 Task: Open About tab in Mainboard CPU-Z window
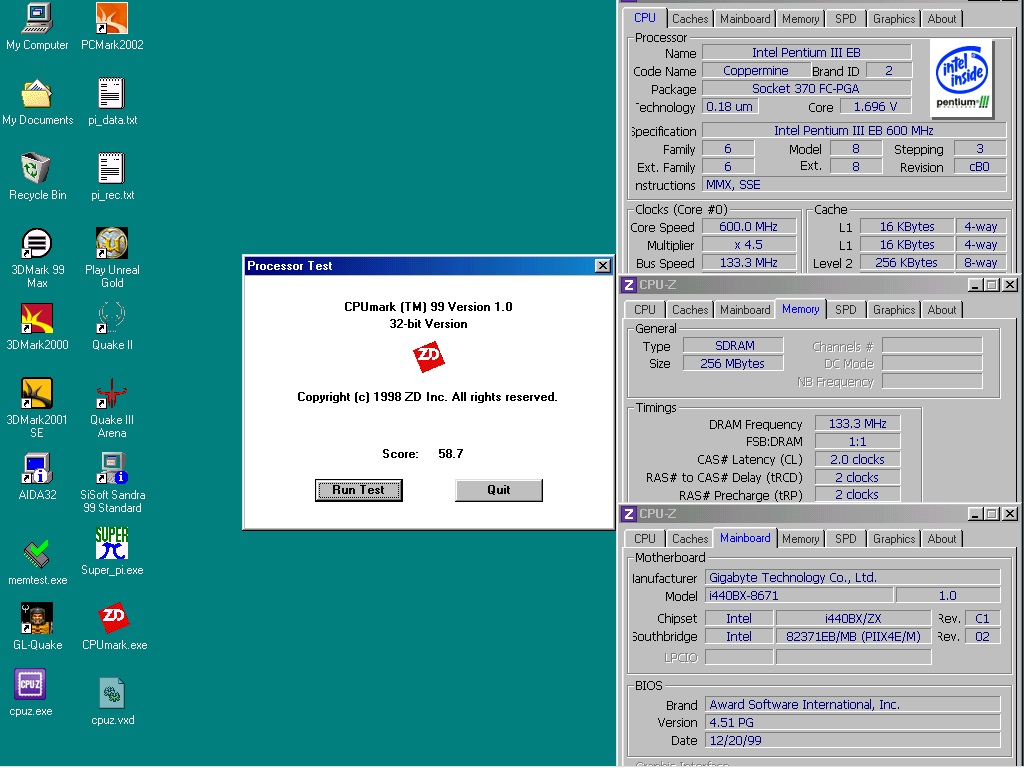[x=942, y=539]
